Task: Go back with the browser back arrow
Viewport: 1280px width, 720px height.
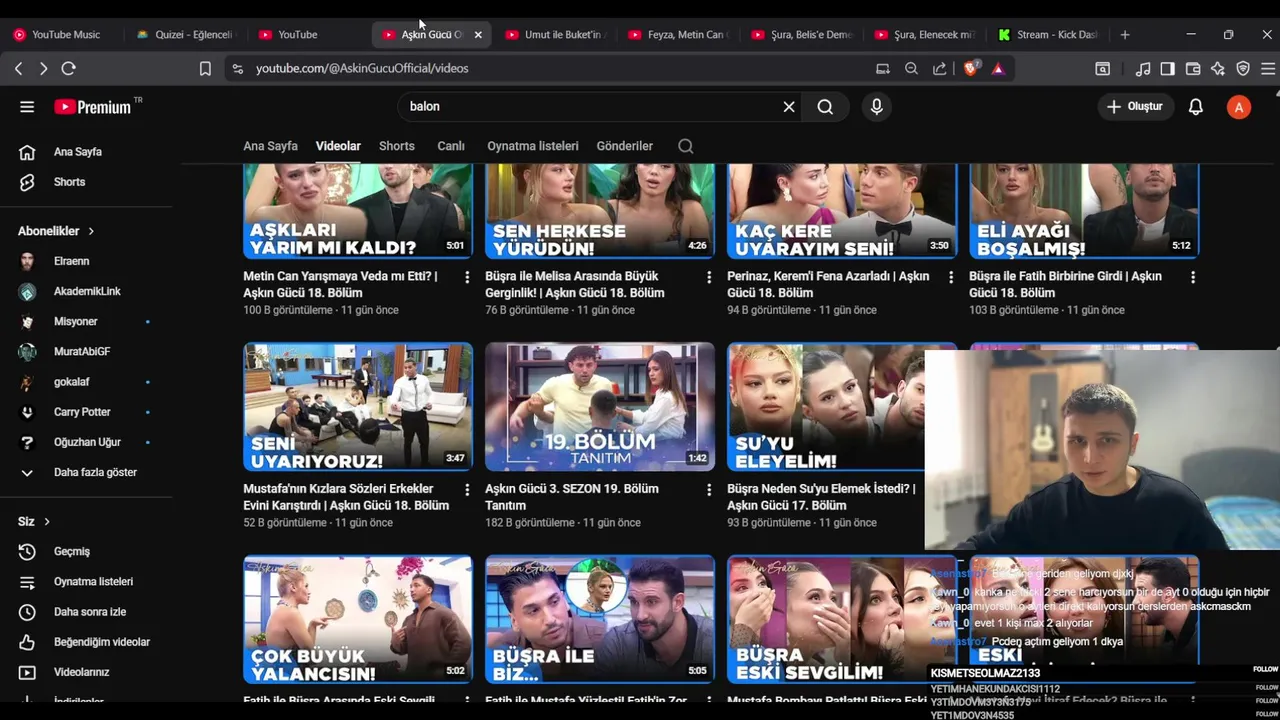Action: [x=18, y=68]
